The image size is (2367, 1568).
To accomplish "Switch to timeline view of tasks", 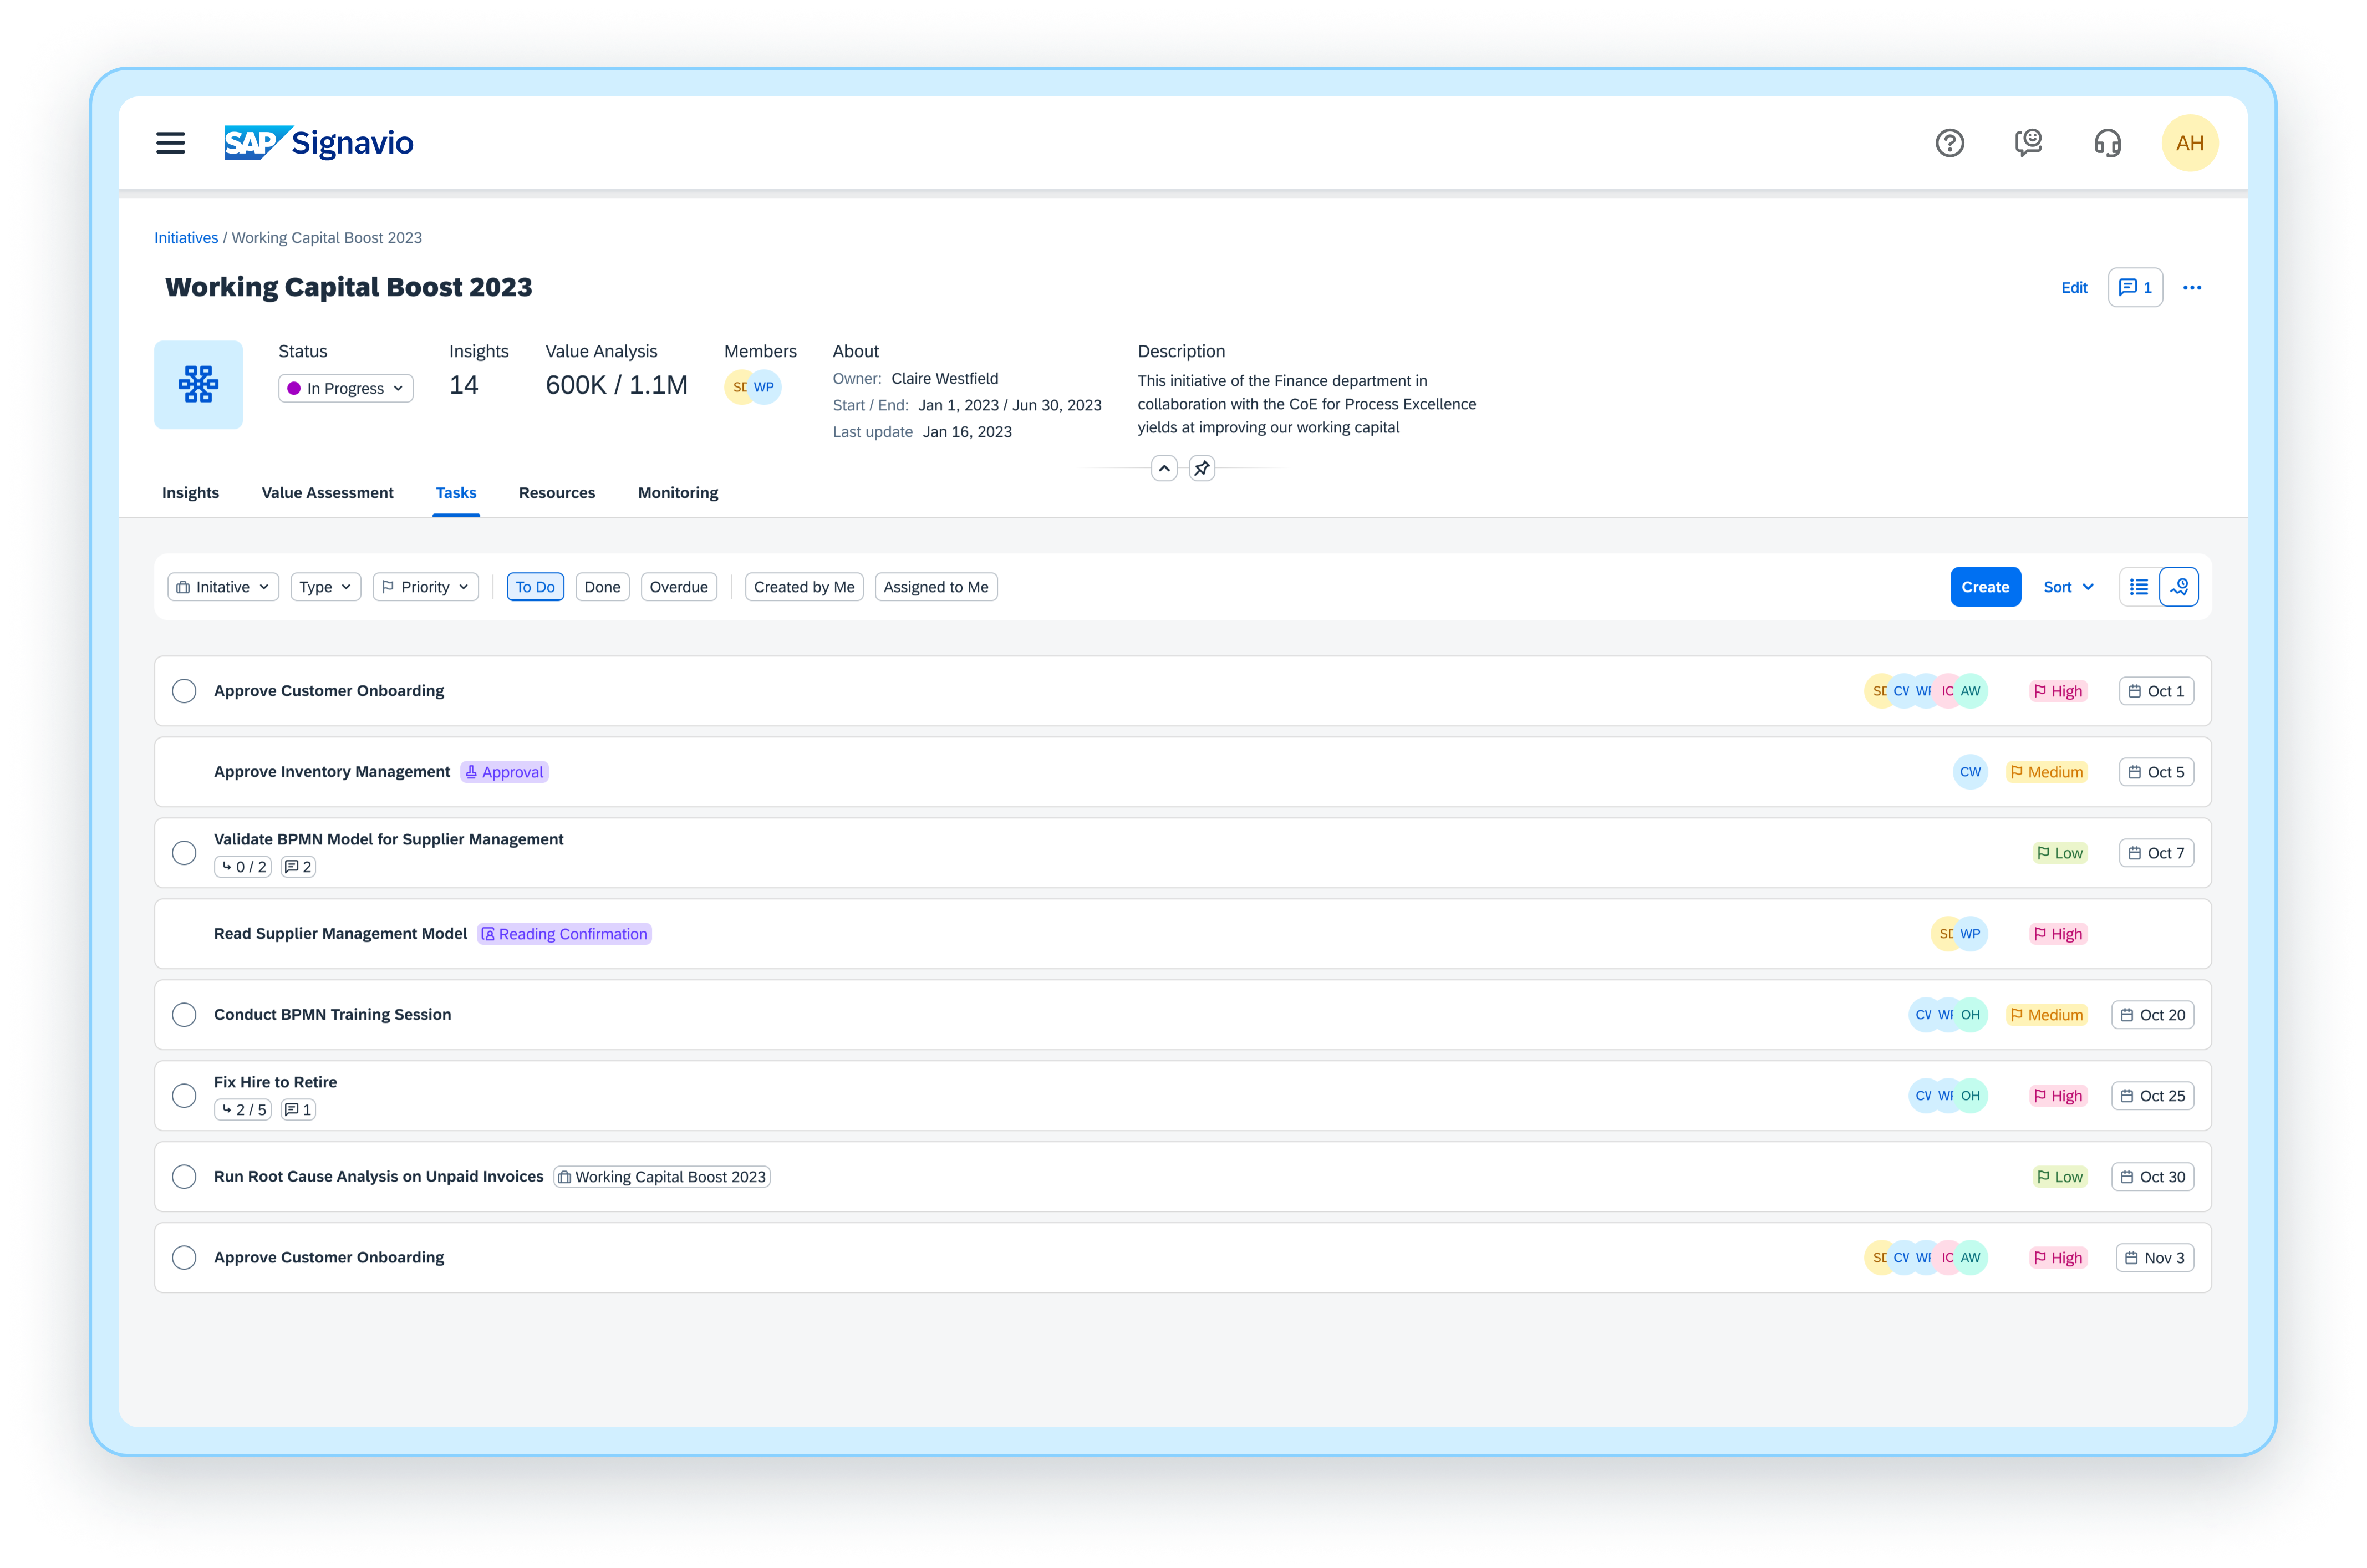I will point(2180,587).
